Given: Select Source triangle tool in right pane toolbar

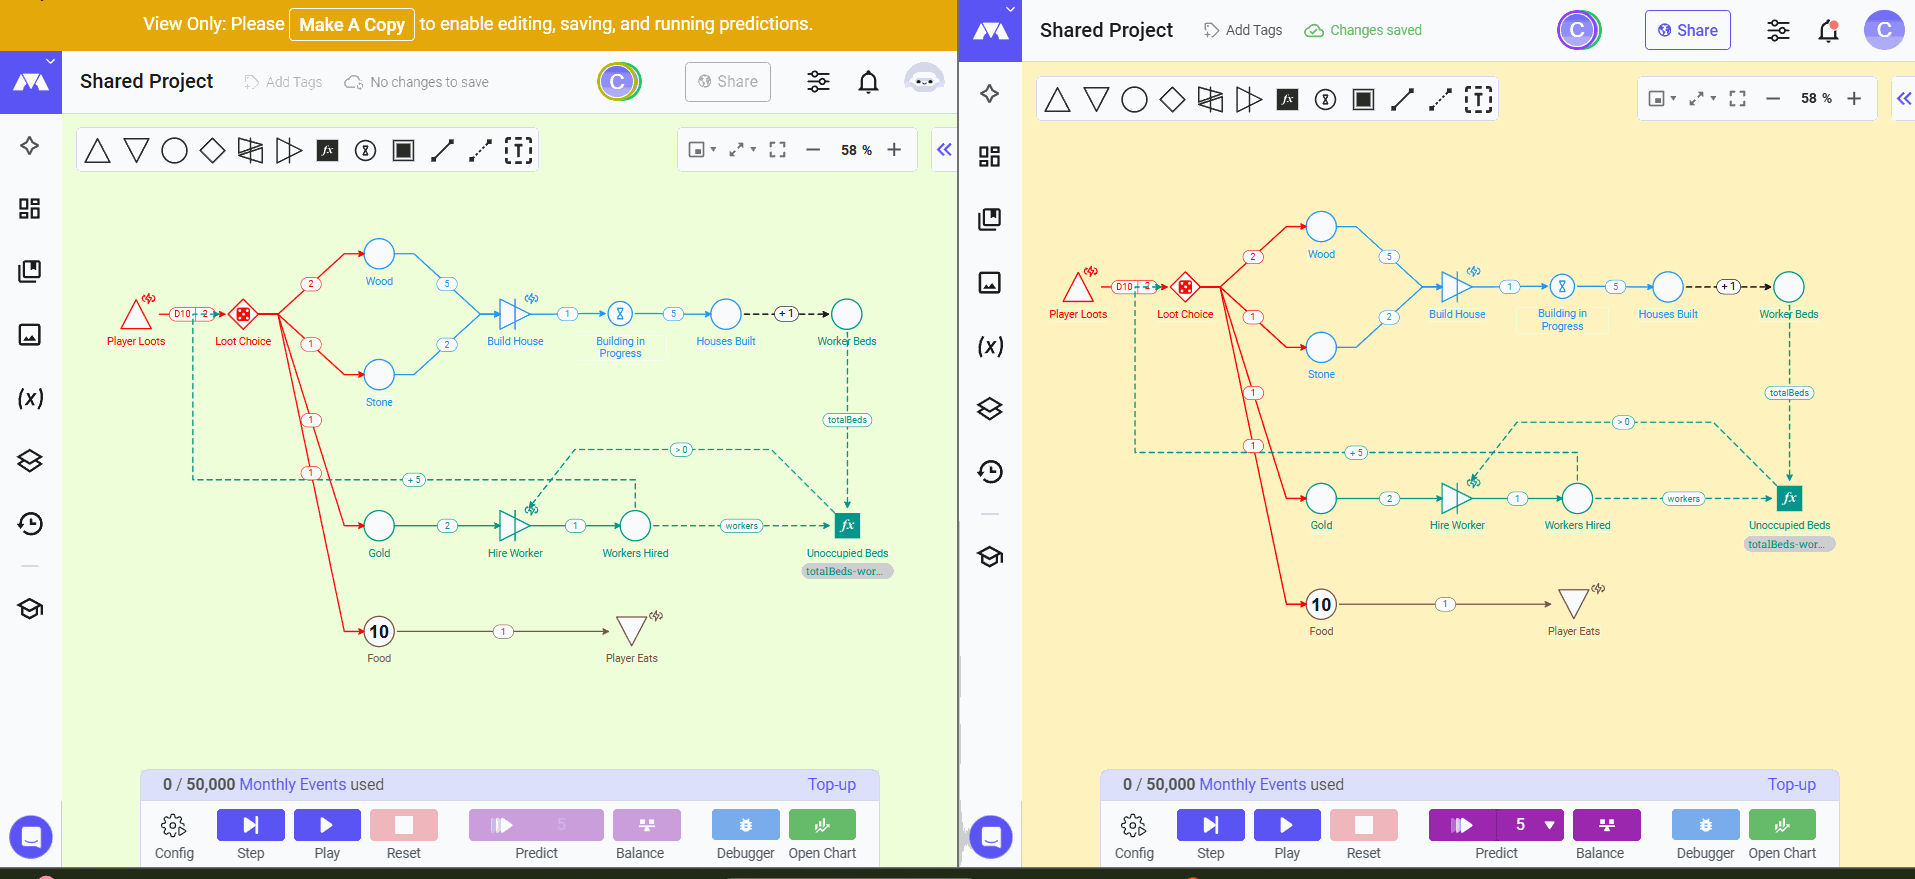Looking at the screenshot, I should (x=1057, y=100).
